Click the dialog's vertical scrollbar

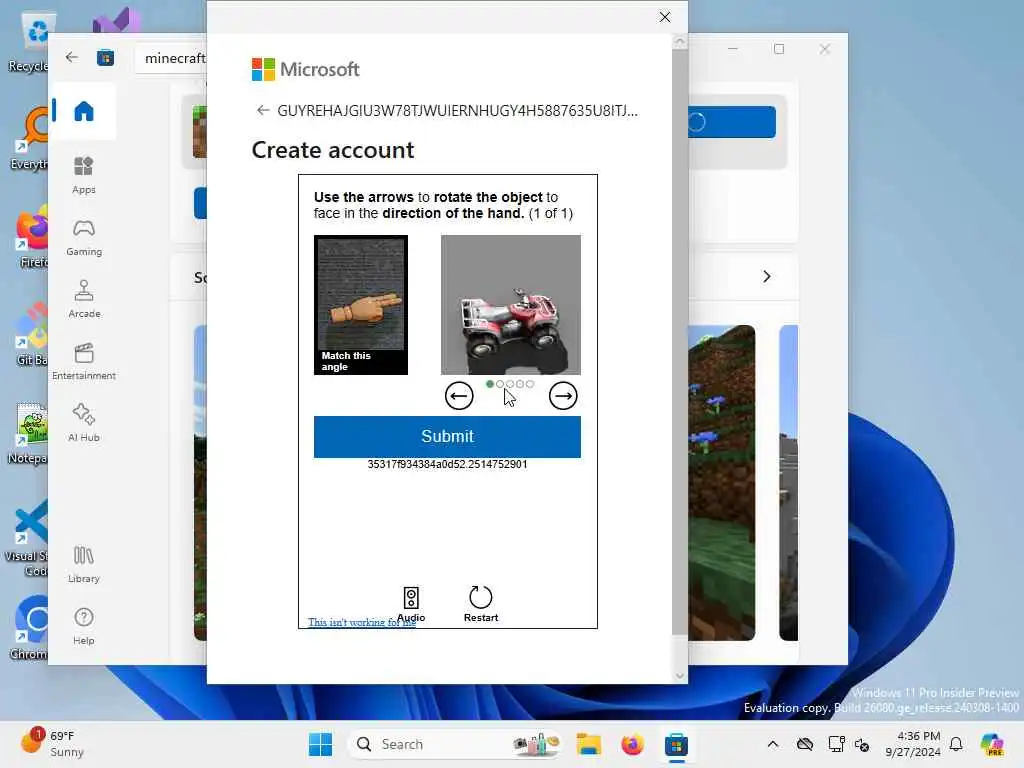click(x=679, y=340)
